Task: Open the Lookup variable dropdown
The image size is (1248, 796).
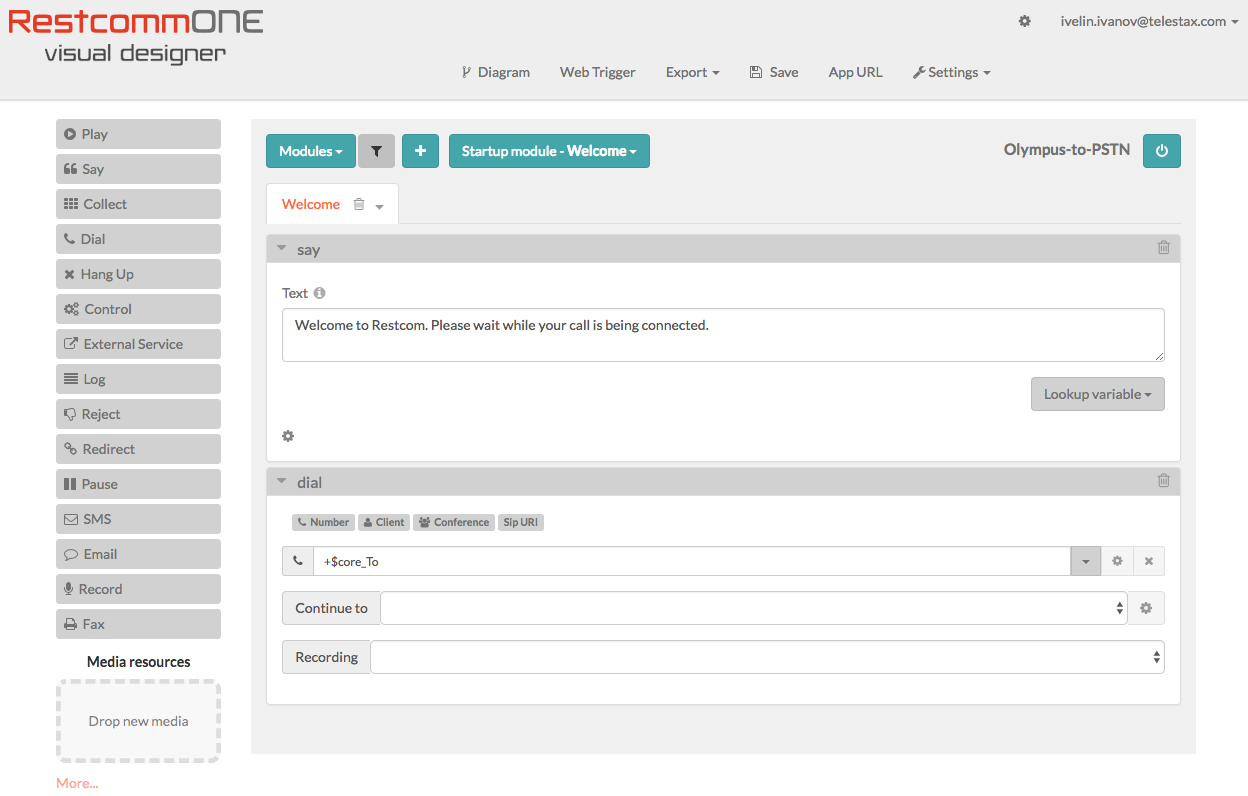Action: point(1097,394)
